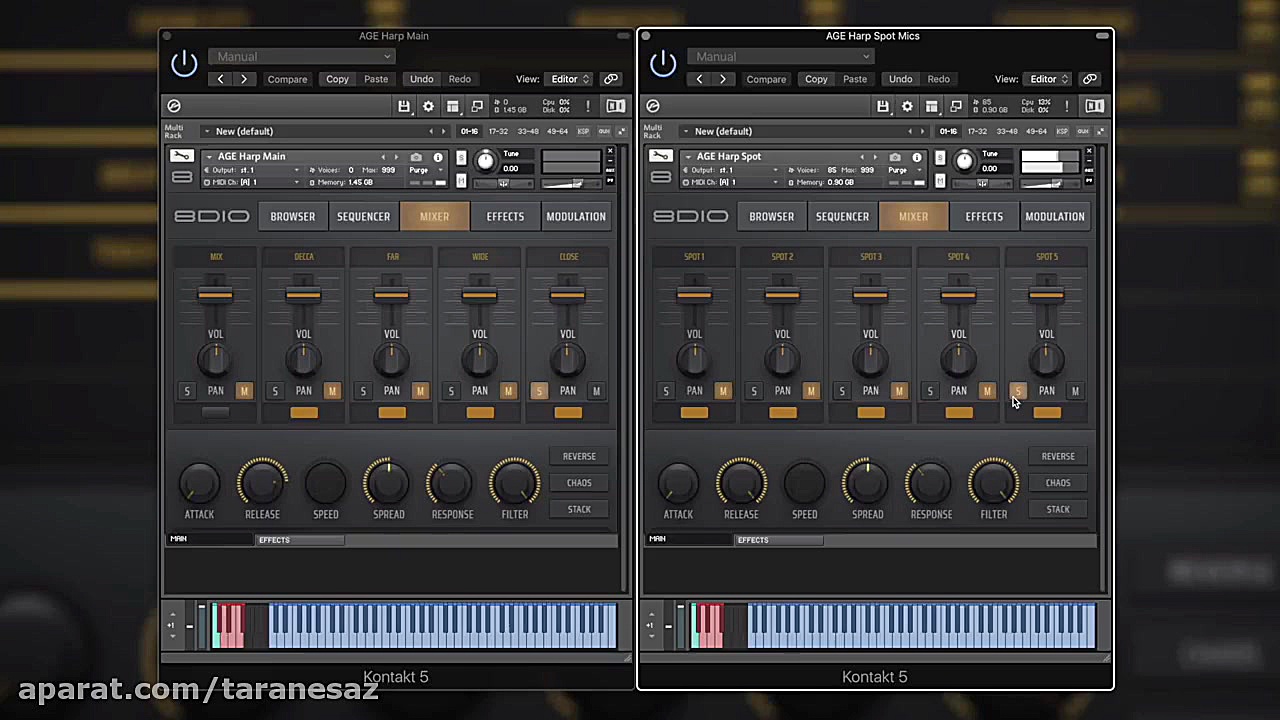The width and height of the screenshot is (1280, 720).
Task: Solo the MIX channel in Harp Main mixer
Action: [187, 391]
